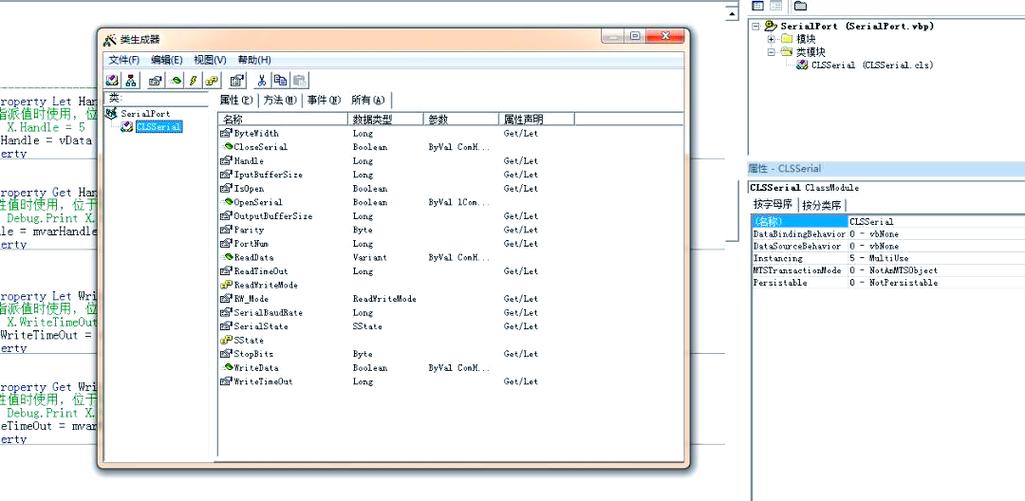The width and height of the screenshot is (1025, 501).
Task: Click the View Object icon in project explorer
Action: 776,6
